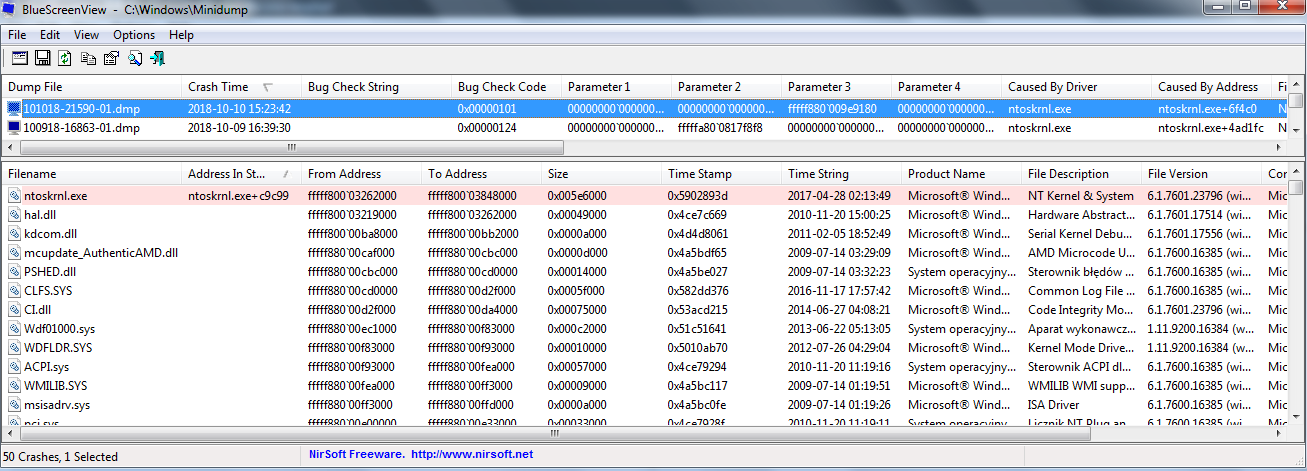
Task: Sort by Caused By Driver column header
Action: coord(1077,87)
